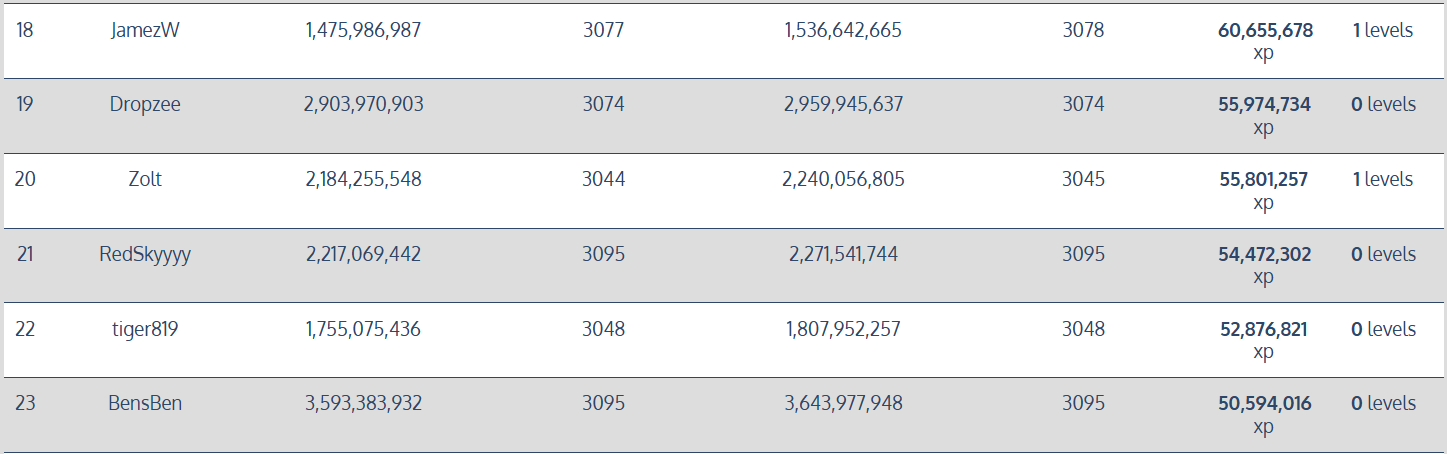
Task: Click JamezW ending level 3078
Action: 1083,30
